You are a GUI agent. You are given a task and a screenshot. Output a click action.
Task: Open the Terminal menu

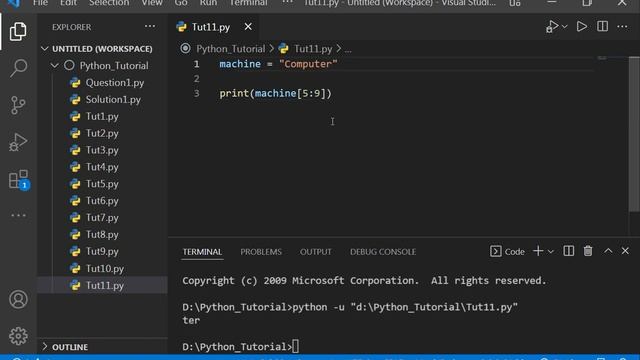click(x=248, y=3)
